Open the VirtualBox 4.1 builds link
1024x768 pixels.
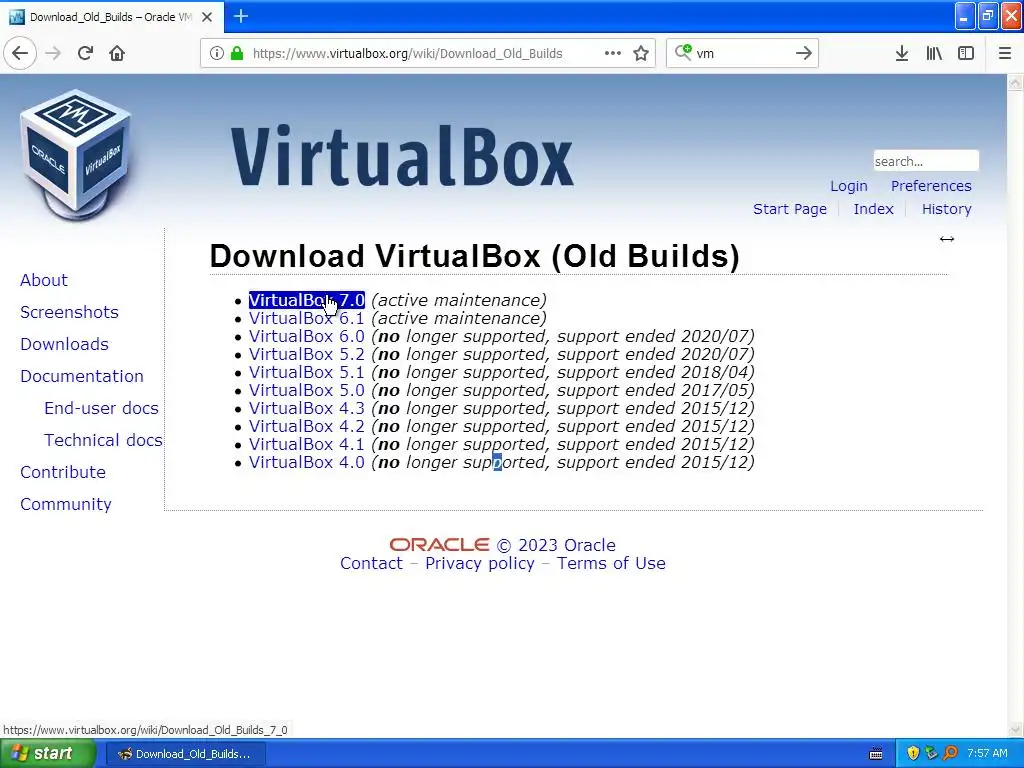[306, 444]
